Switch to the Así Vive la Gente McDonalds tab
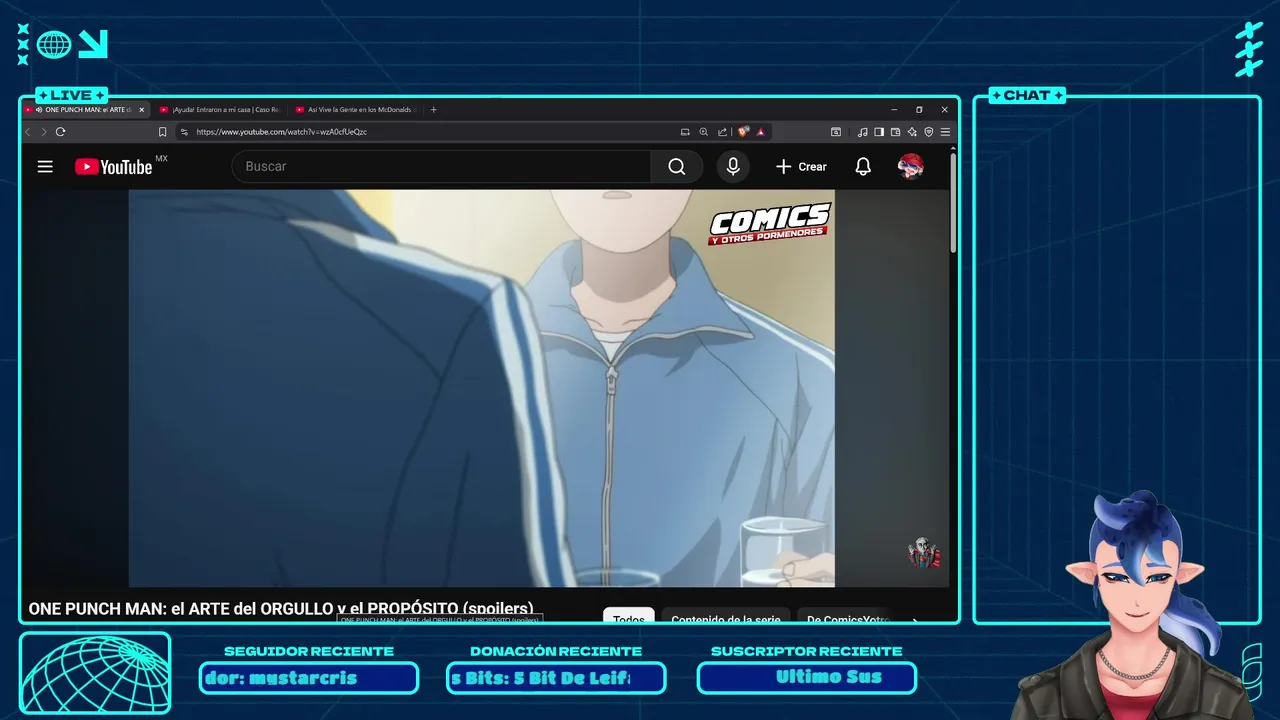Viewport: 1280px width, 720px height. (355, 110)
